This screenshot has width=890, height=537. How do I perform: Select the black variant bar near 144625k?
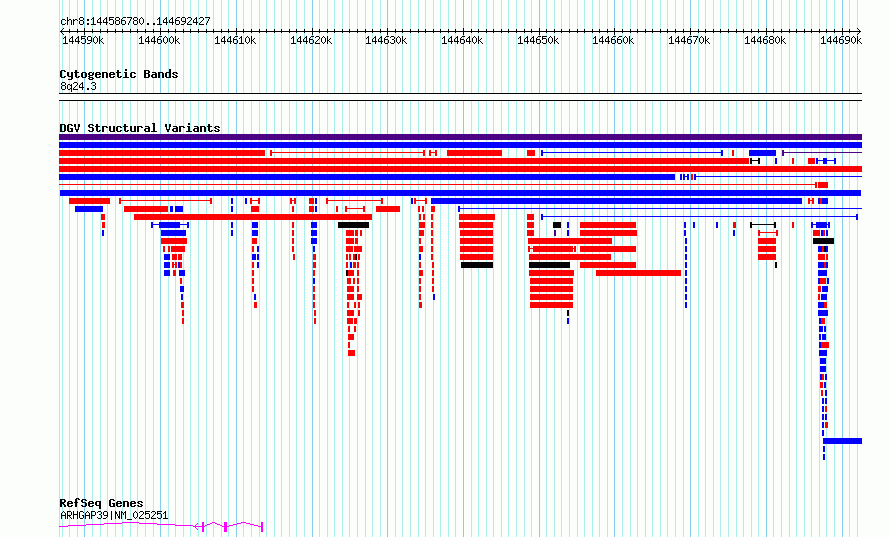(354, 225)
